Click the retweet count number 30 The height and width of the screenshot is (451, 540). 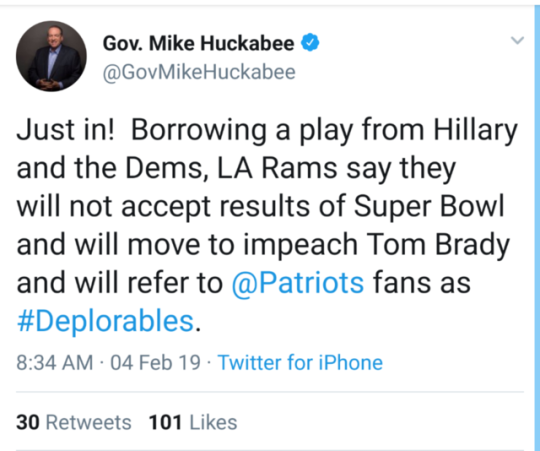click(x=28, y=422)
